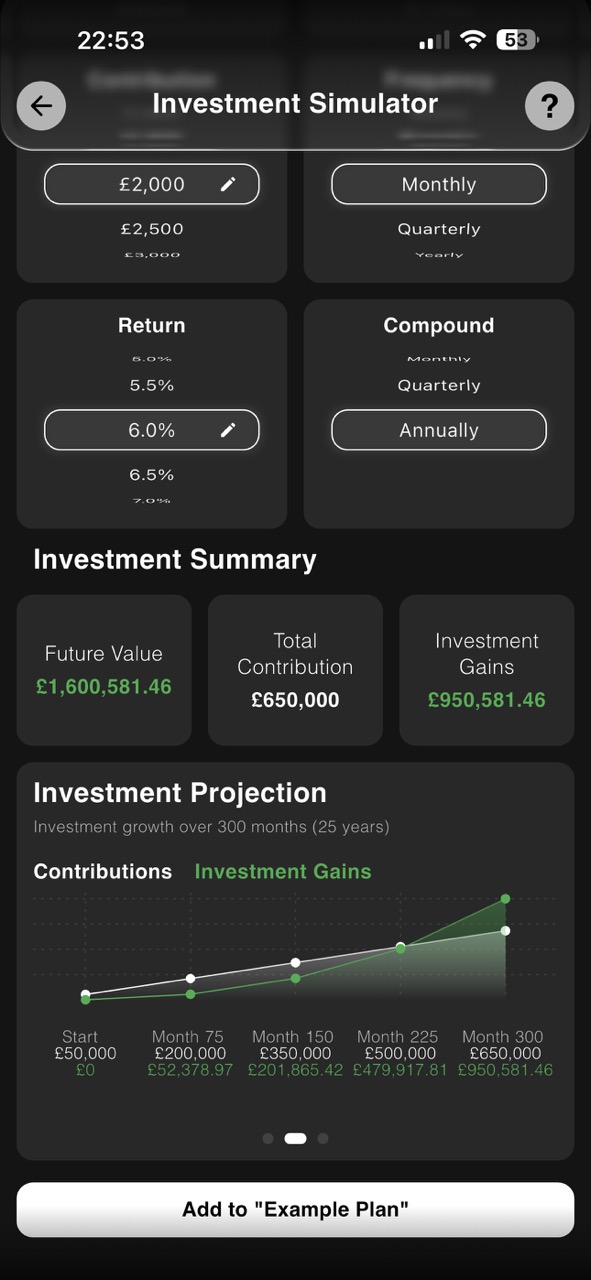The width and height of the screenshot is (591, 1280).
Task: Toggle the Investment Gains chart legend
Action: (x=282, y=871)
